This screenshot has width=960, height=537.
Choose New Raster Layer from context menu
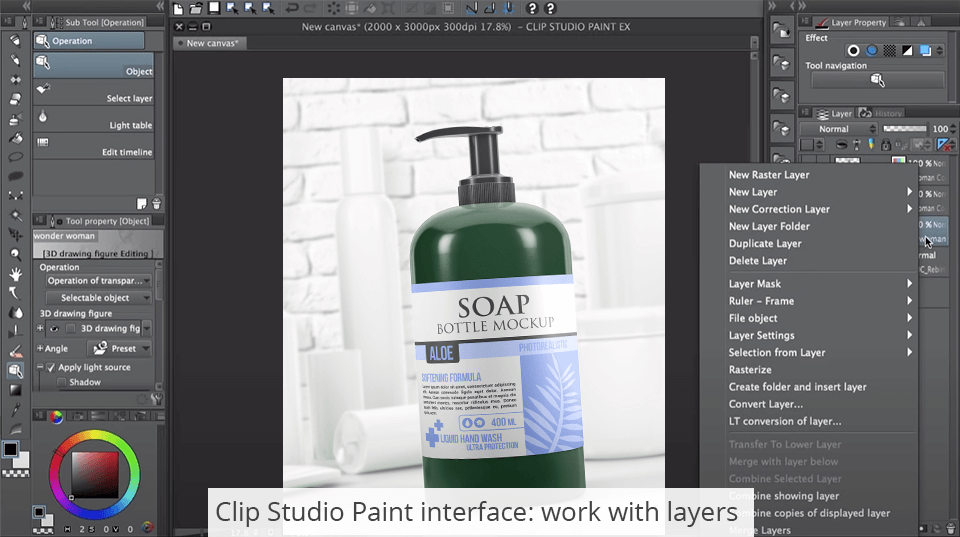(769, 175)
